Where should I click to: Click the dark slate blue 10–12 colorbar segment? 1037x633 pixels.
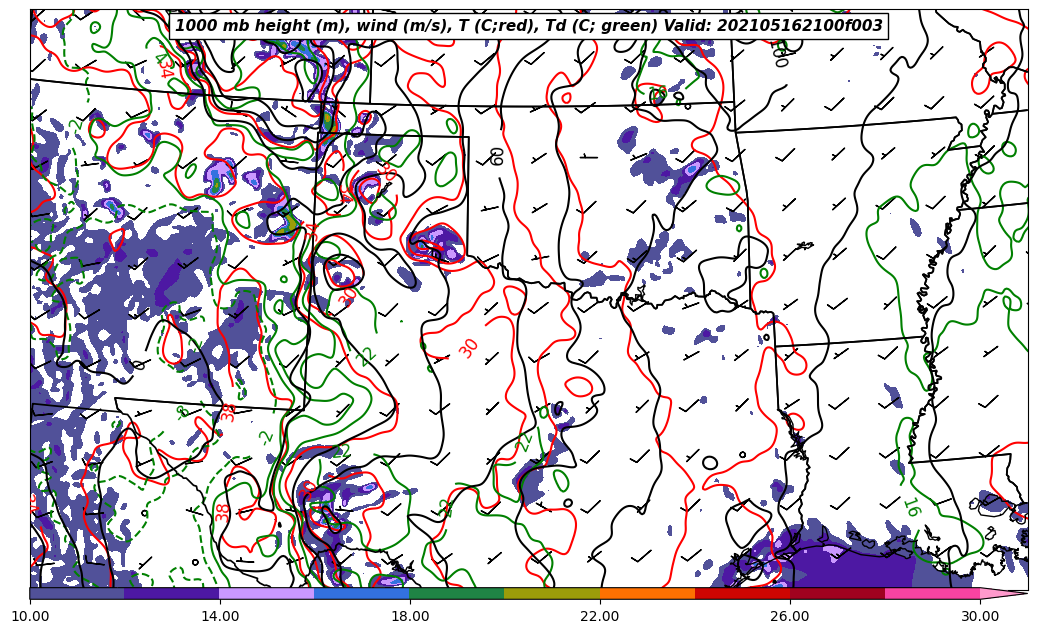[77, 593]
